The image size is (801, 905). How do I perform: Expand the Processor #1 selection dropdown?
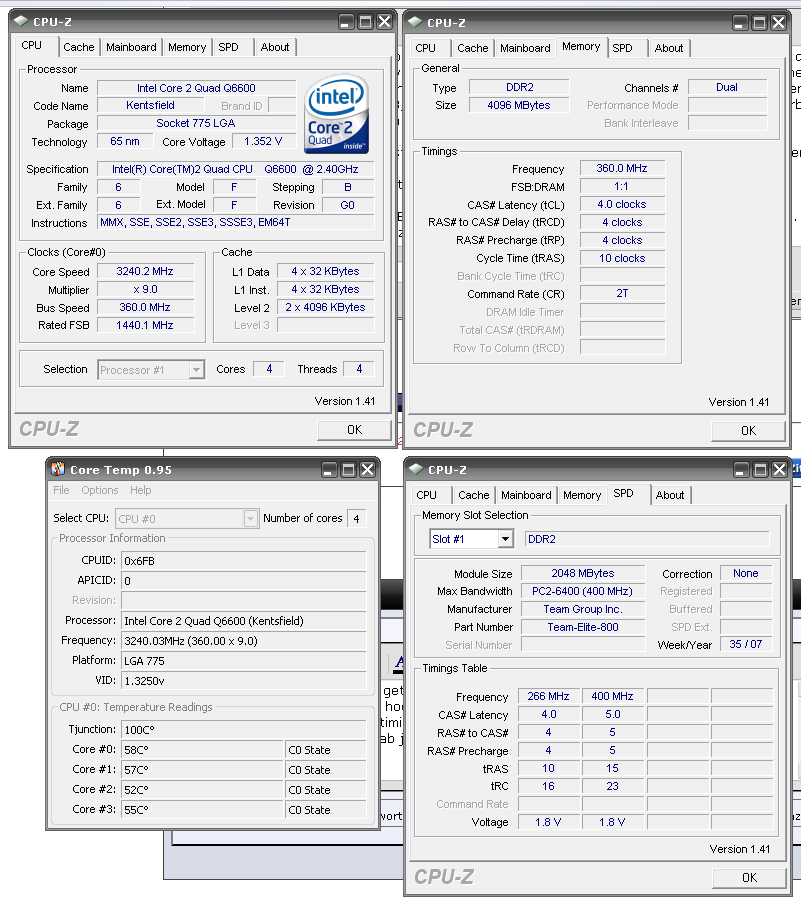point(196,369)
